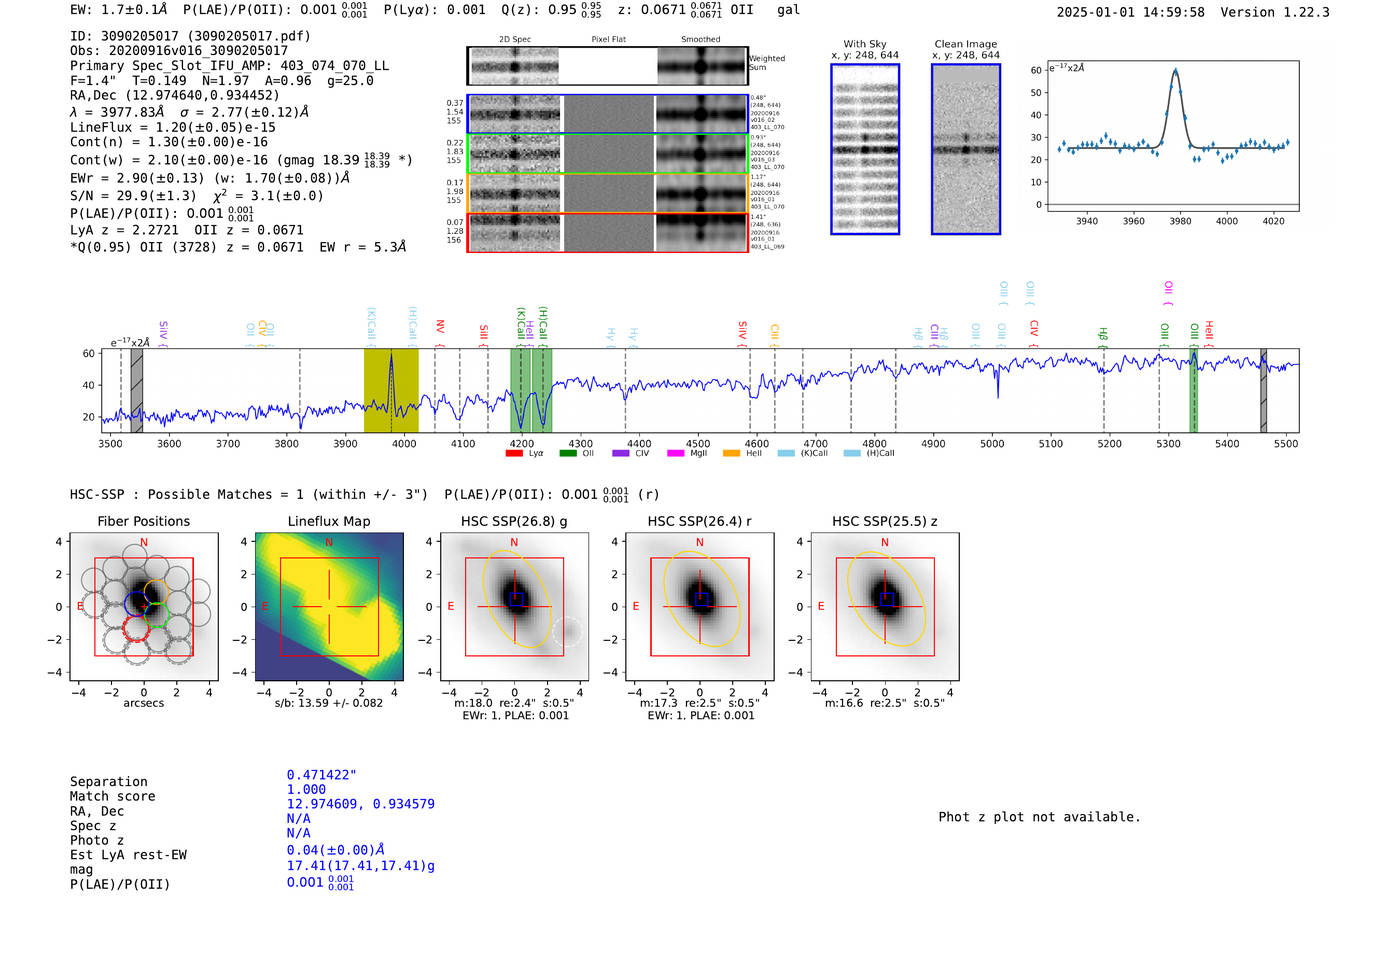
Task: Click the HeII orange legend swatch
Action: [731, 454]
